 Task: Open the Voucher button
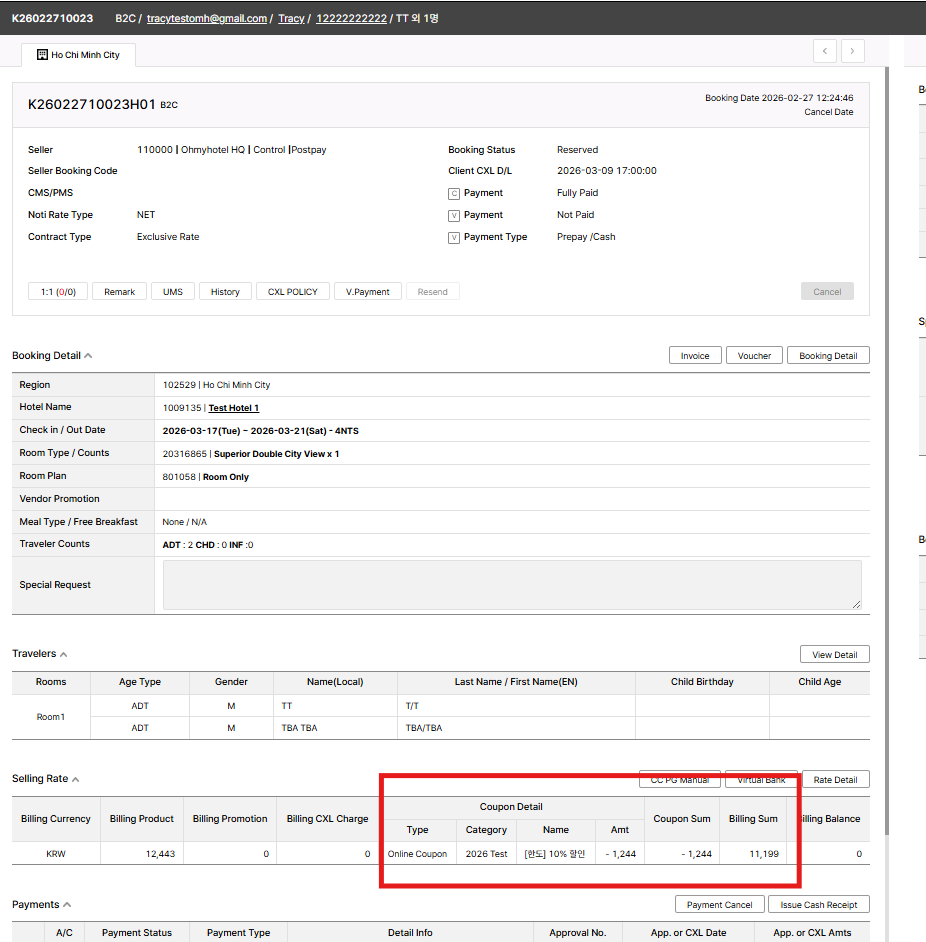pos(754,356)
